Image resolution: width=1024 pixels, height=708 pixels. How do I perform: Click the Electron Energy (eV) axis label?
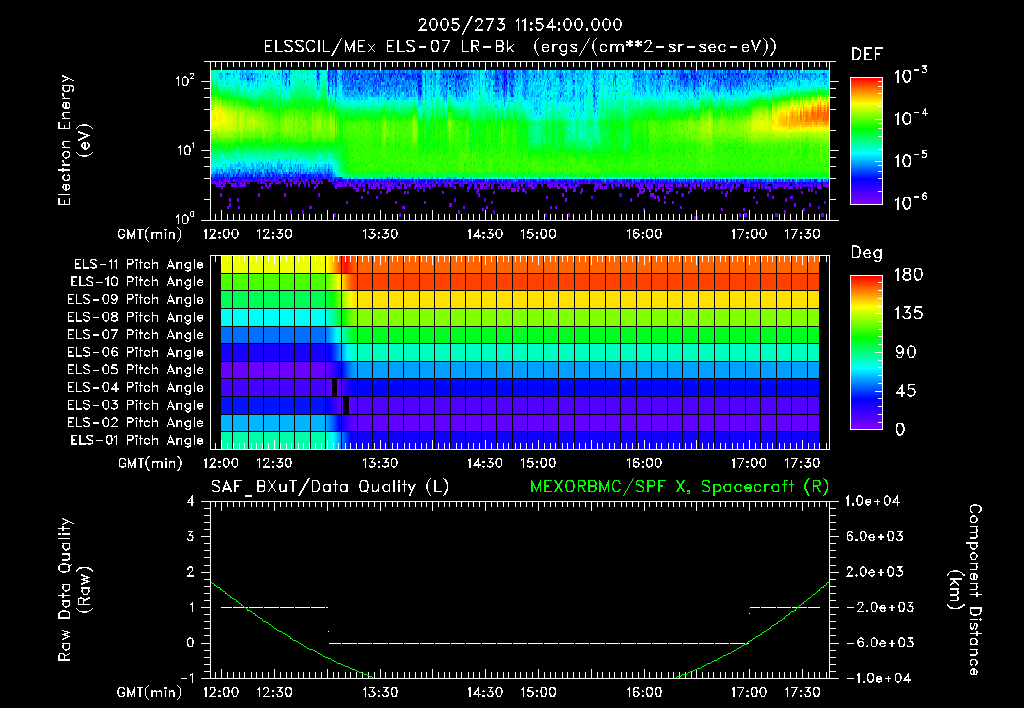click(74, 140)
